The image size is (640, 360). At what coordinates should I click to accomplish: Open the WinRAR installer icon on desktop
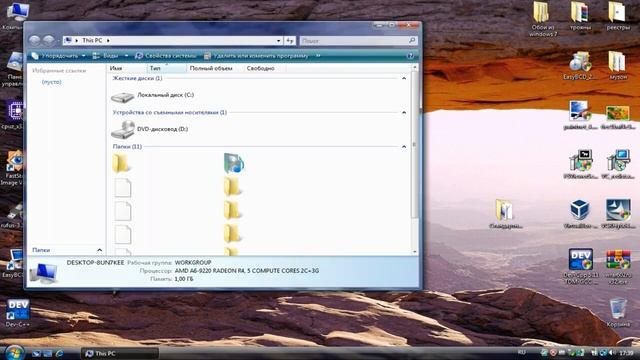pyautogui.click(x=618, y=266)
